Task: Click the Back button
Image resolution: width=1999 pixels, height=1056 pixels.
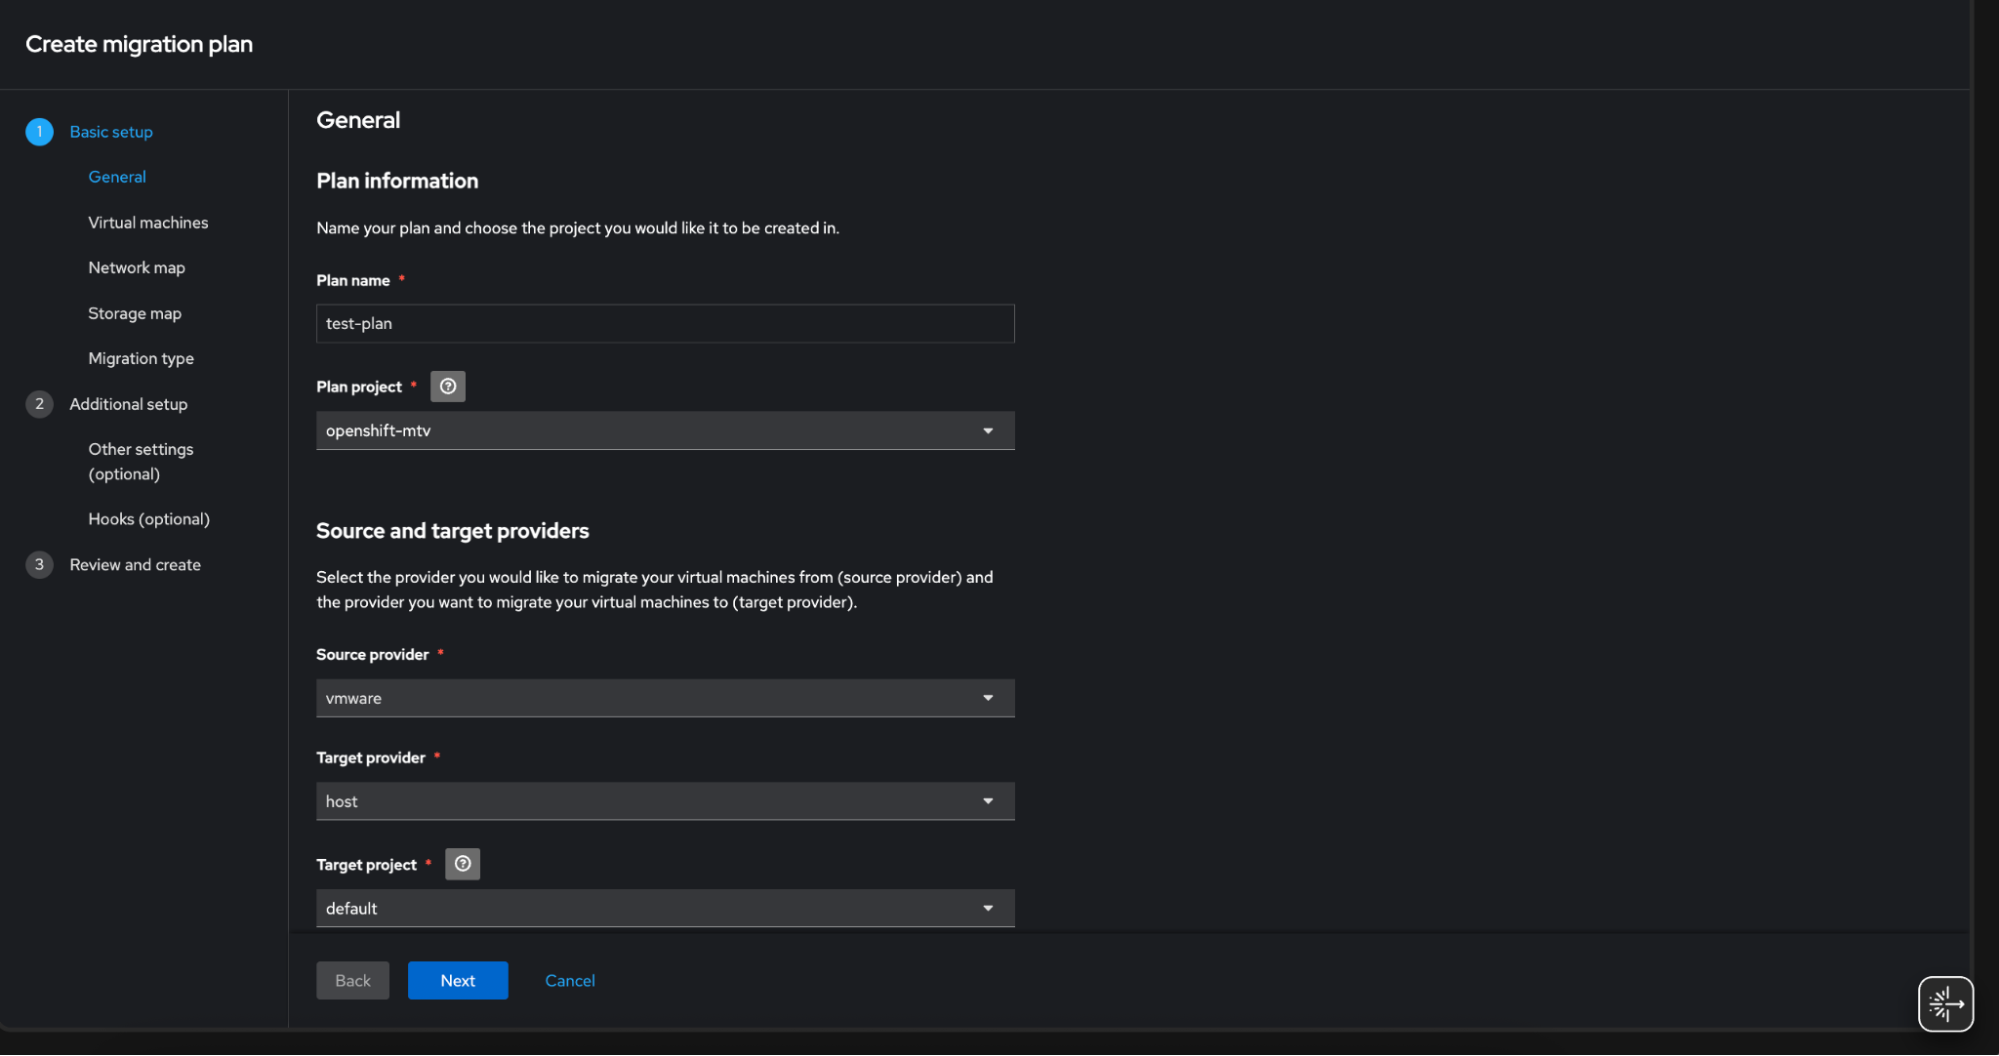Action: (353, 981)
